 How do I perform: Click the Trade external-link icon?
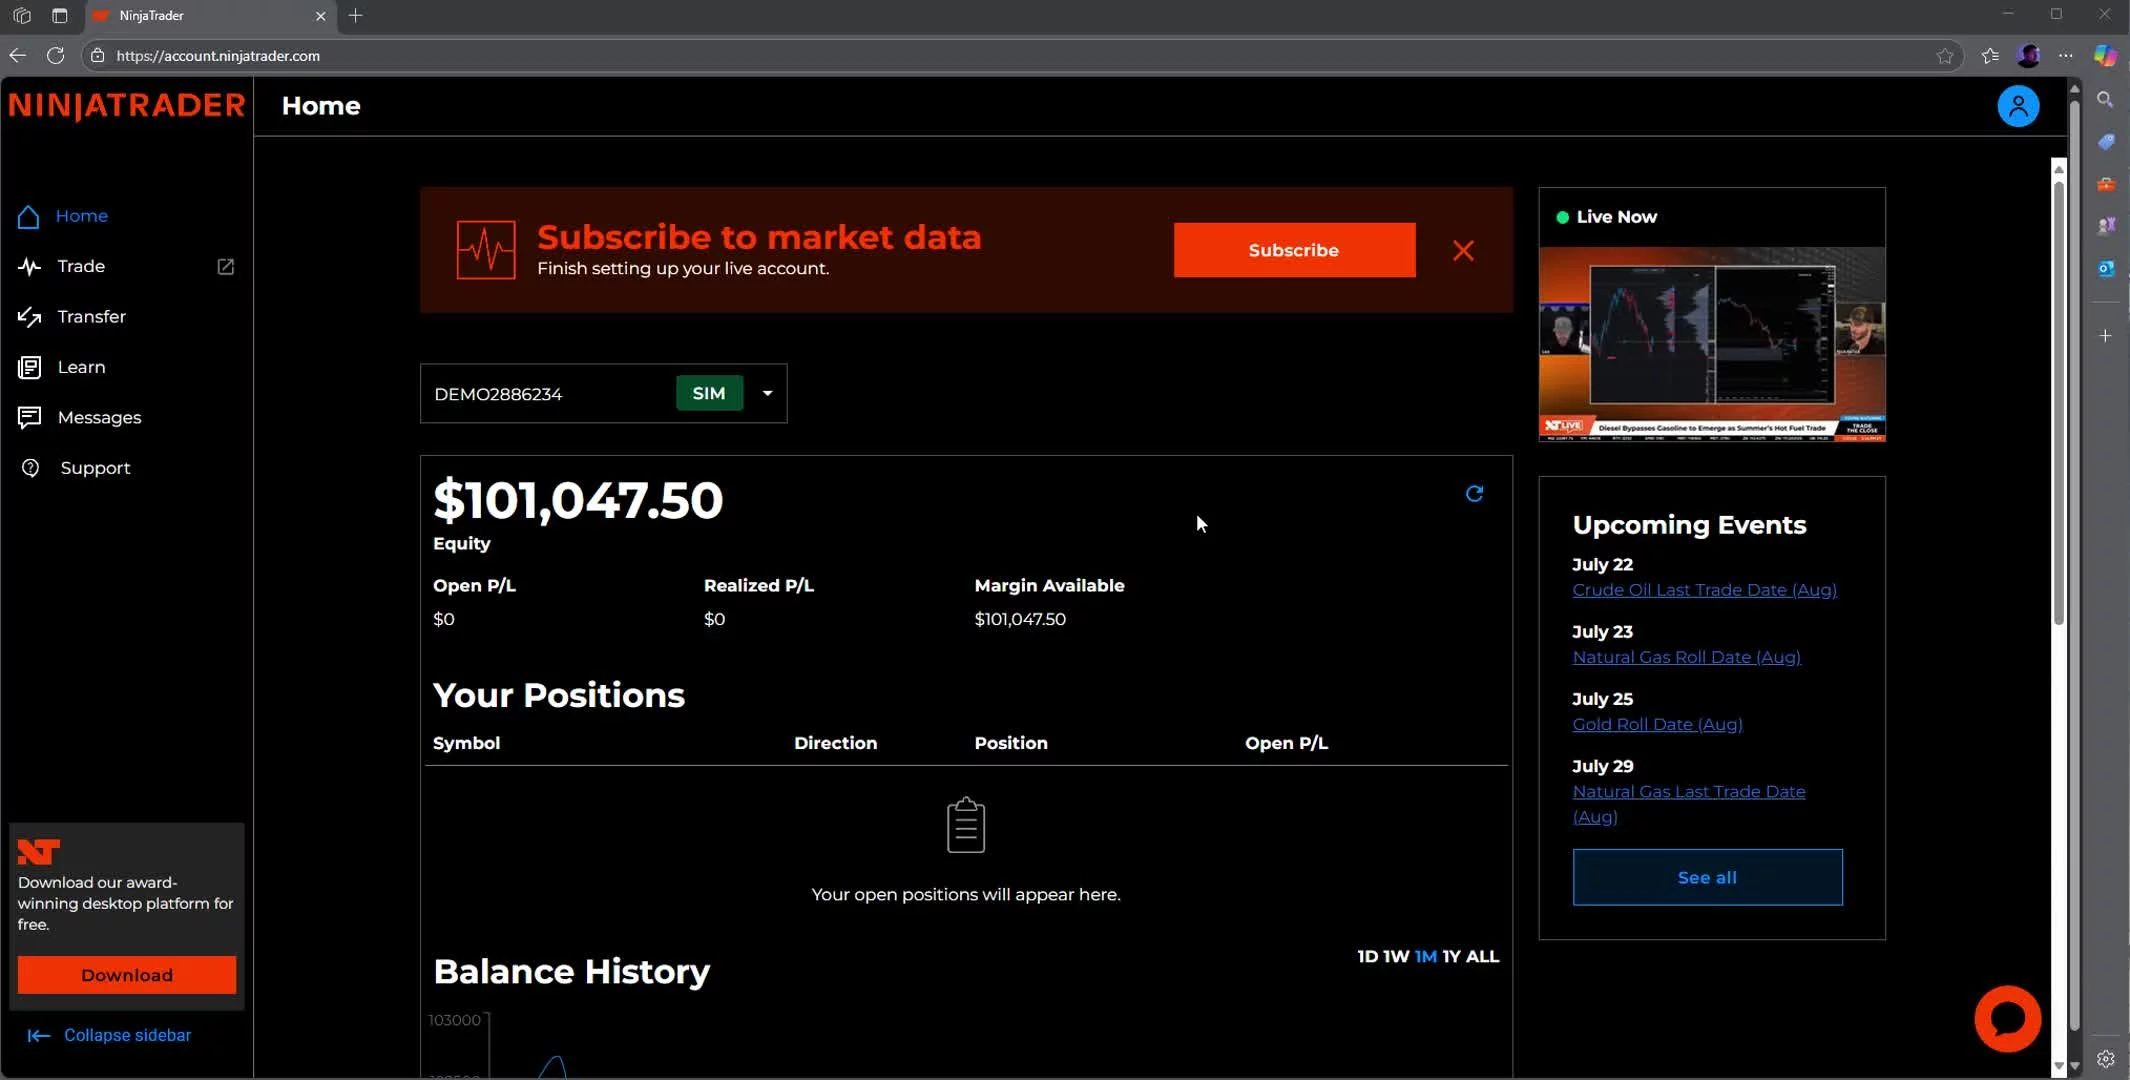click(x=226, y=266)
